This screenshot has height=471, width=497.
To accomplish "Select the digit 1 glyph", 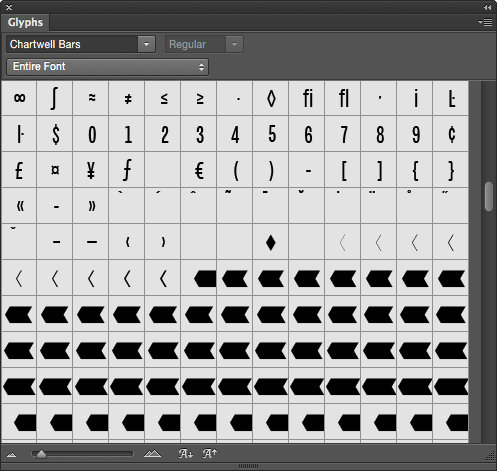I will [x=127, y=134].
